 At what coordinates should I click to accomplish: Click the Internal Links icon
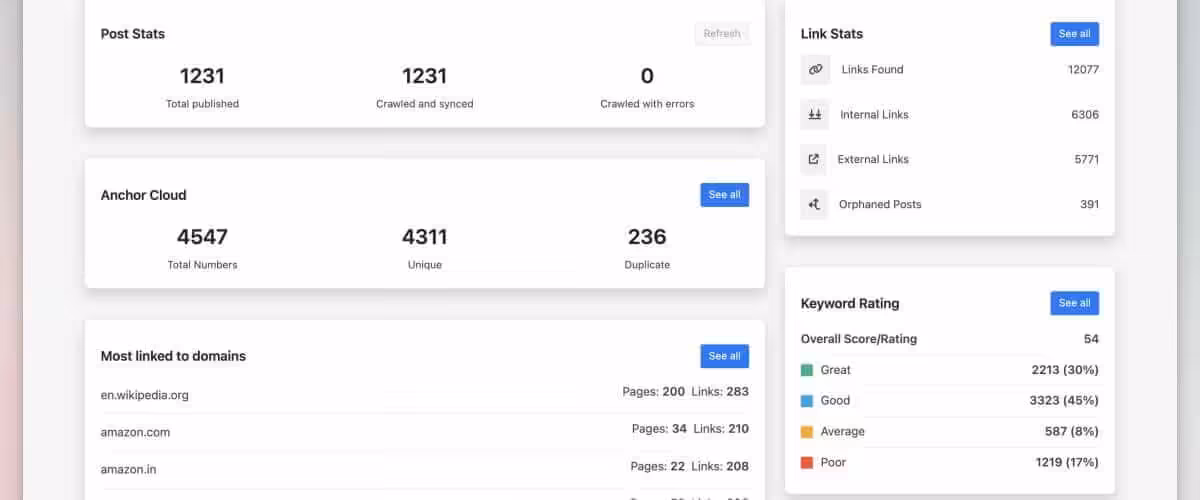point(815,115)
